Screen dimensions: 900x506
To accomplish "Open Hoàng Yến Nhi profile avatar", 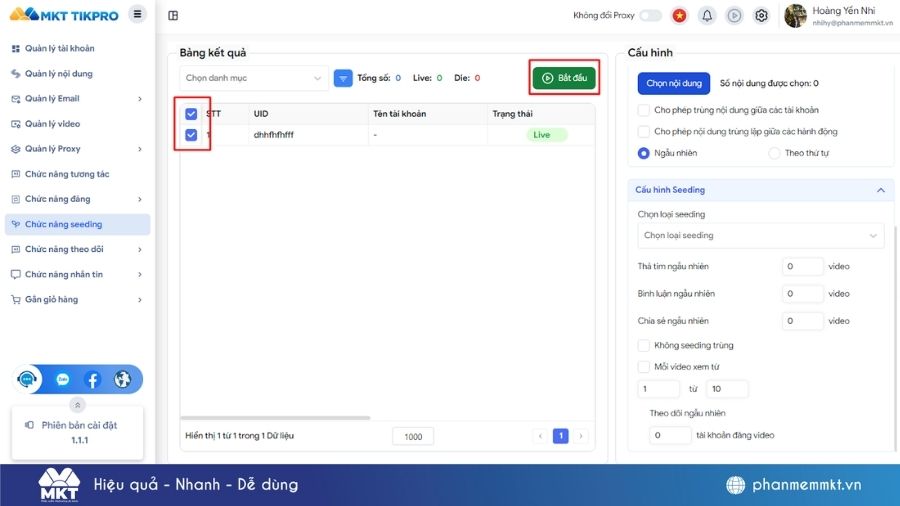I will [795, 15].
